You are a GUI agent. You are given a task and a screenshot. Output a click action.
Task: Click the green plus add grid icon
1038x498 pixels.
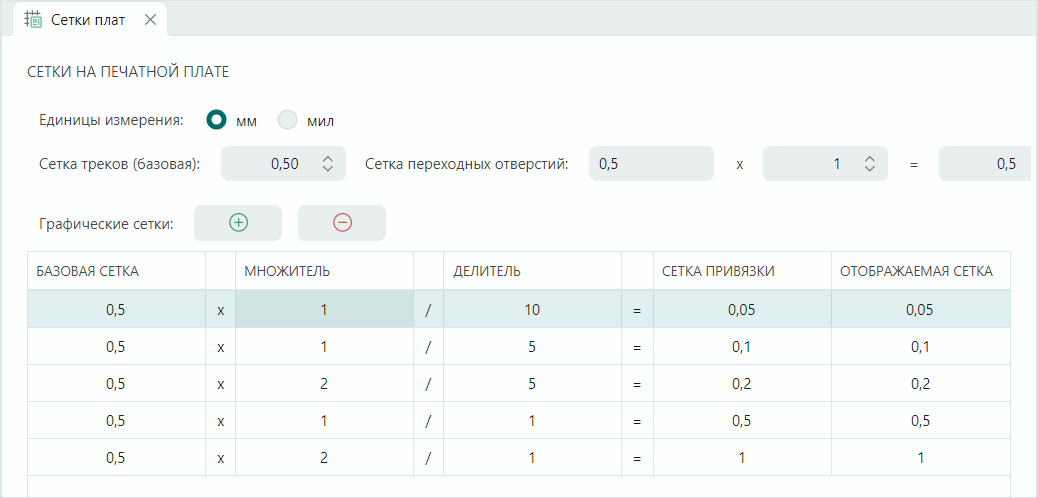238,223
